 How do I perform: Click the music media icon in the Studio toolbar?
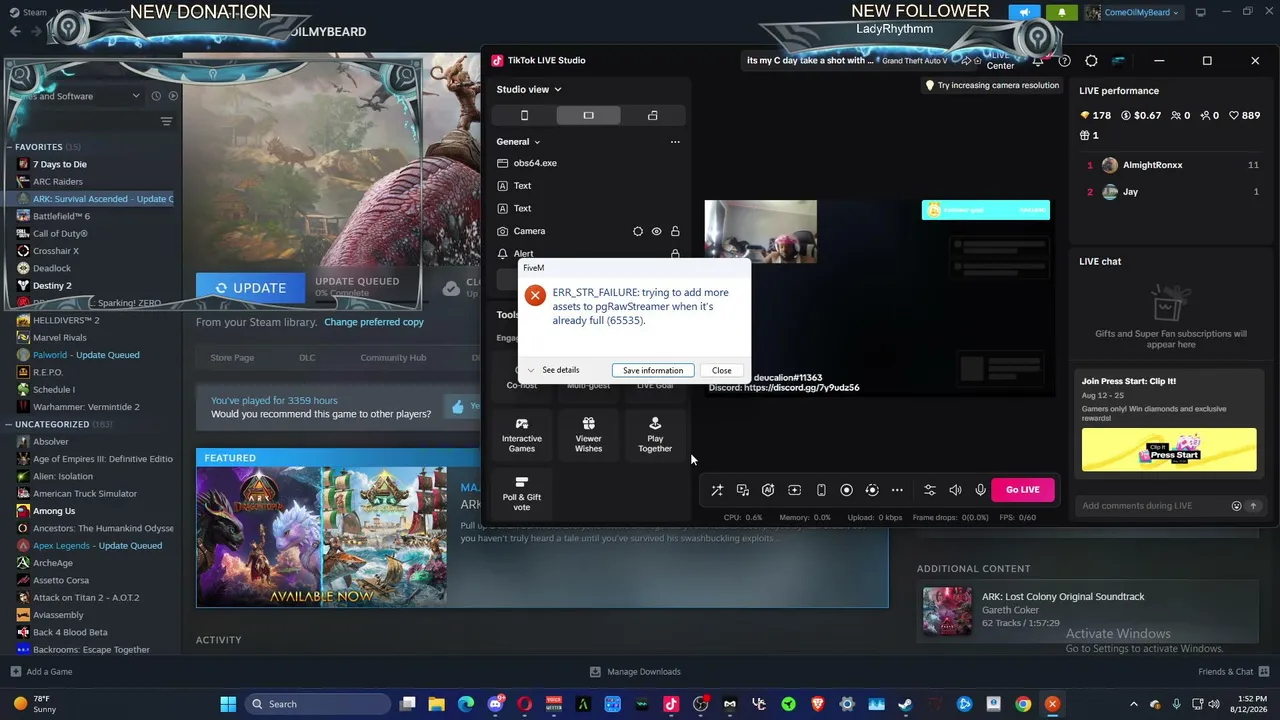(743, 490)
